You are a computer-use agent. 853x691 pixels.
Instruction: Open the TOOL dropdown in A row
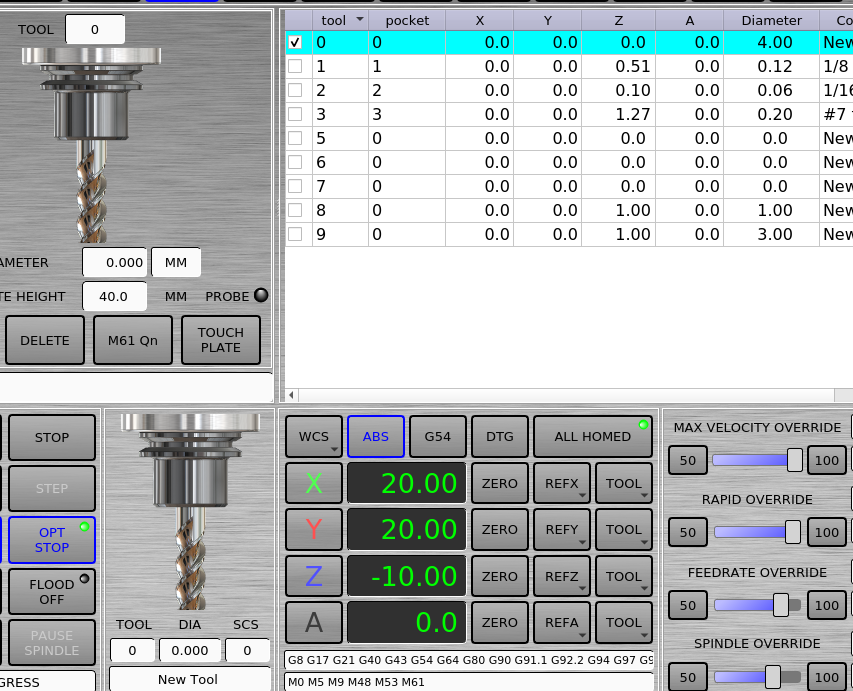[x=624, y=622]
